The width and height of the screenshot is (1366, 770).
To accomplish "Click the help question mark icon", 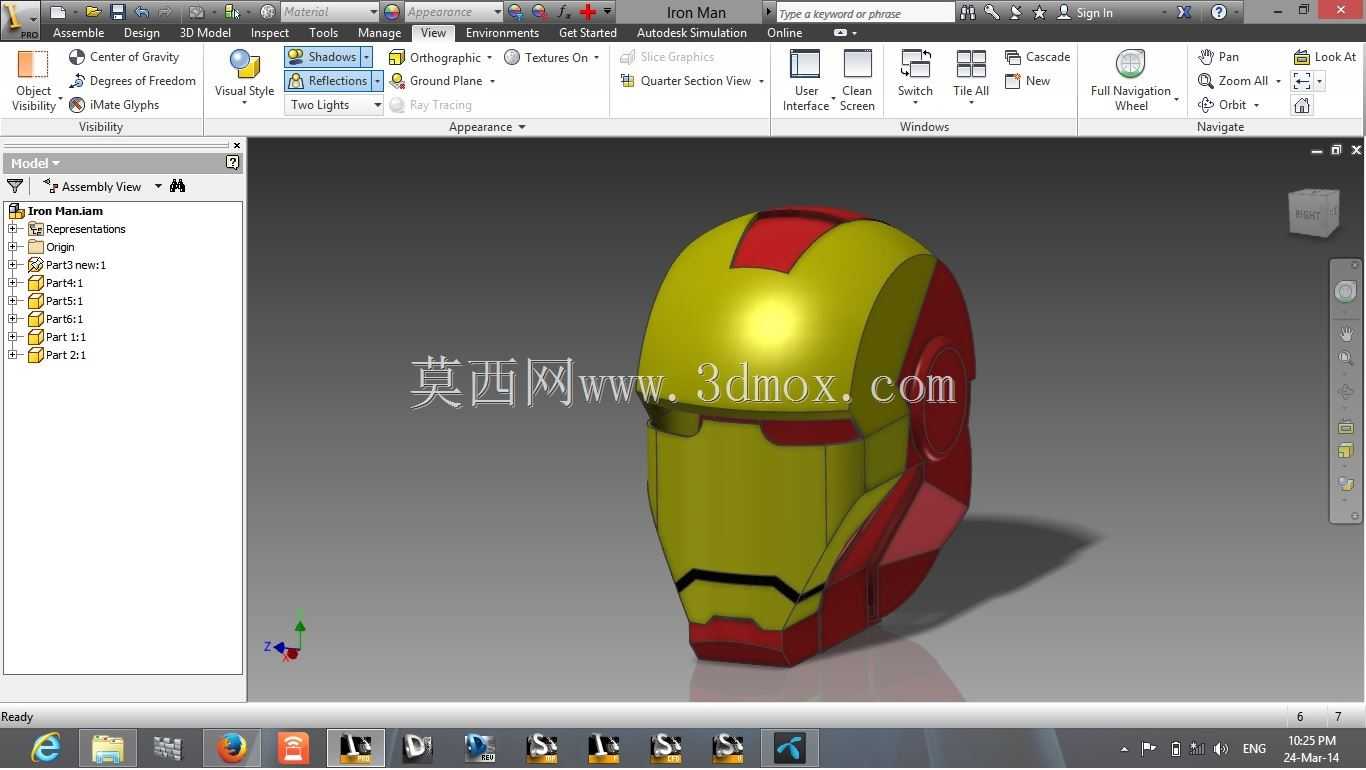I will [x=1218, y=12].
